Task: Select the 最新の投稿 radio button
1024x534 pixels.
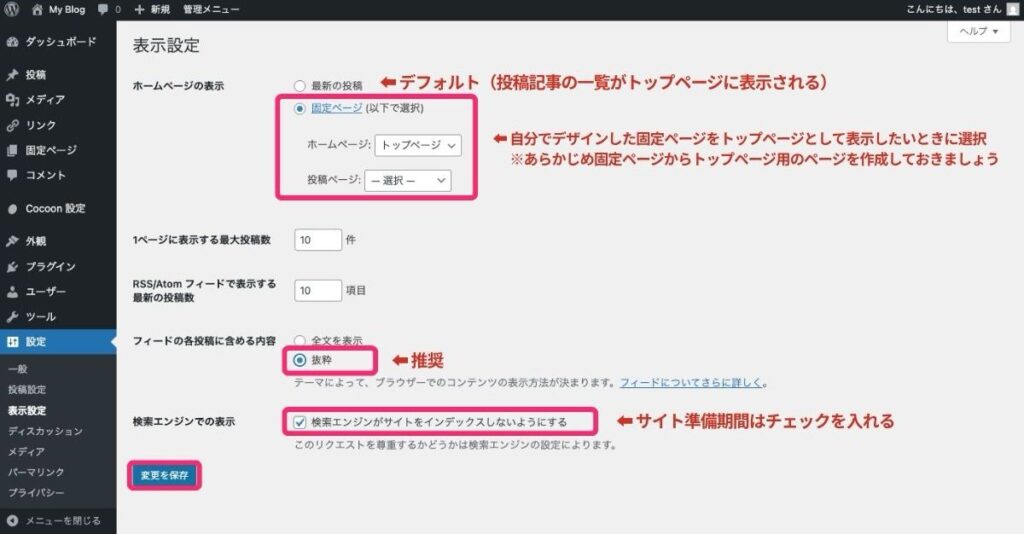Action: 299,86
